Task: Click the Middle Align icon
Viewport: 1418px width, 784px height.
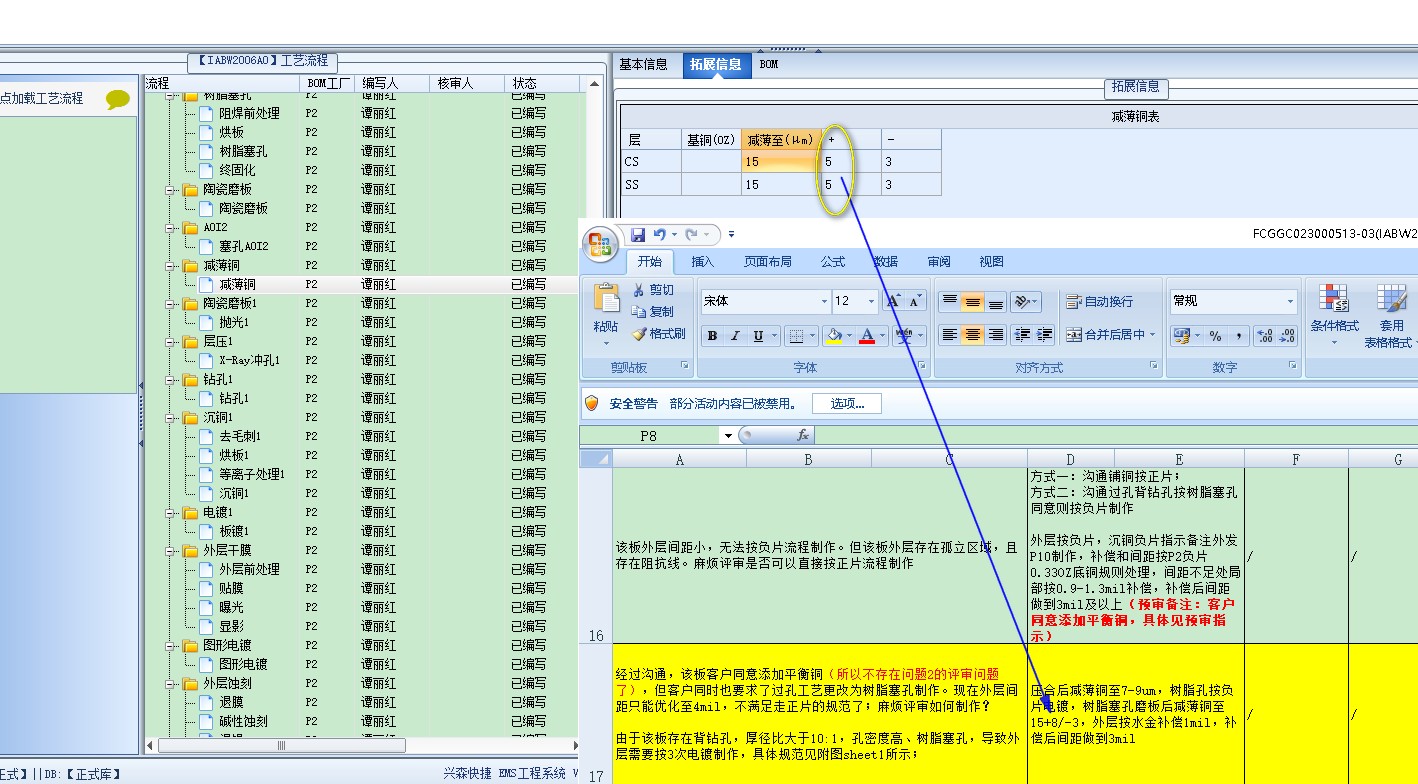Action: point(972,301)
